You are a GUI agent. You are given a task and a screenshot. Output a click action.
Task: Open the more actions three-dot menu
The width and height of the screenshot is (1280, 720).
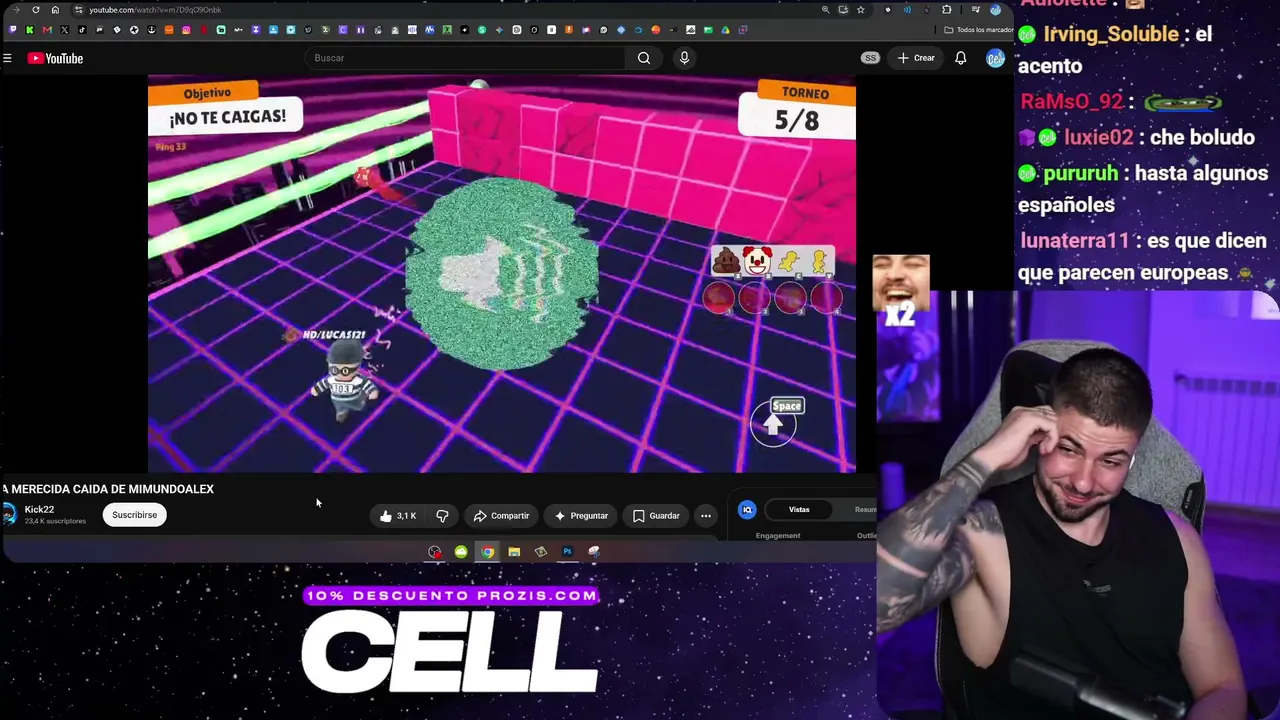pos(706,516)
